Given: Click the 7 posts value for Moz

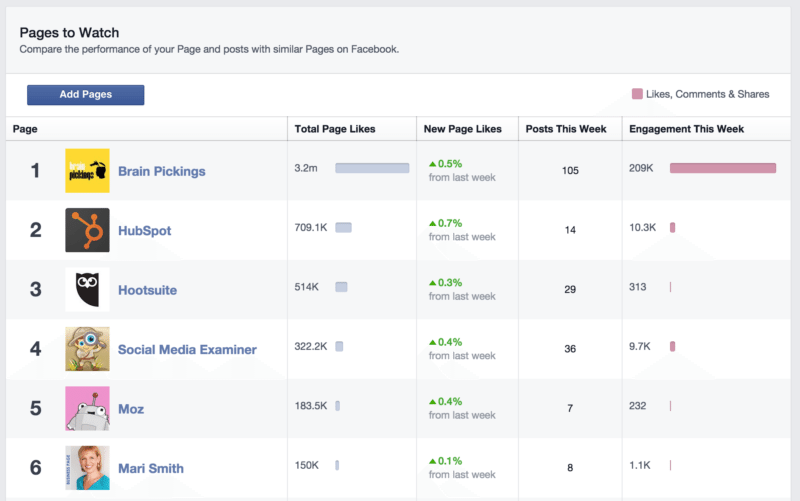Looking at the screenshot, I should pos(570,409).
